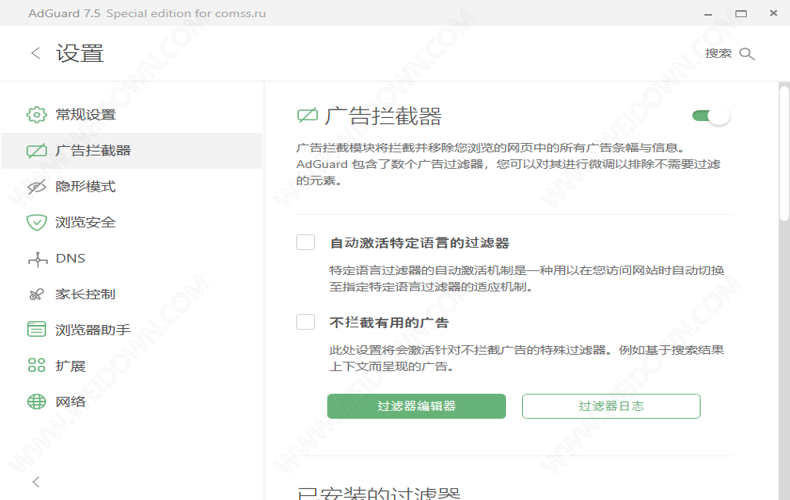Go back using the header arrow
This screenshot has width=790, height=500.
click(x=36, y=54)
